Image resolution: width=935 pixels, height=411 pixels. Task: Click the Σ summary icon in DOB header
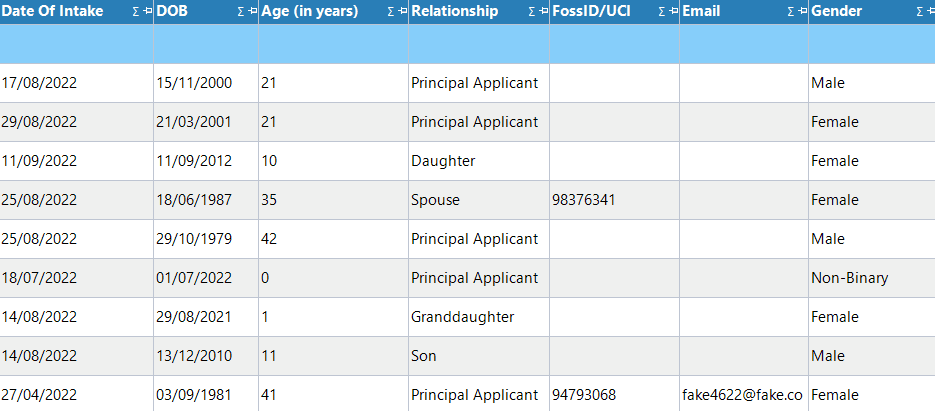[241, 12]
